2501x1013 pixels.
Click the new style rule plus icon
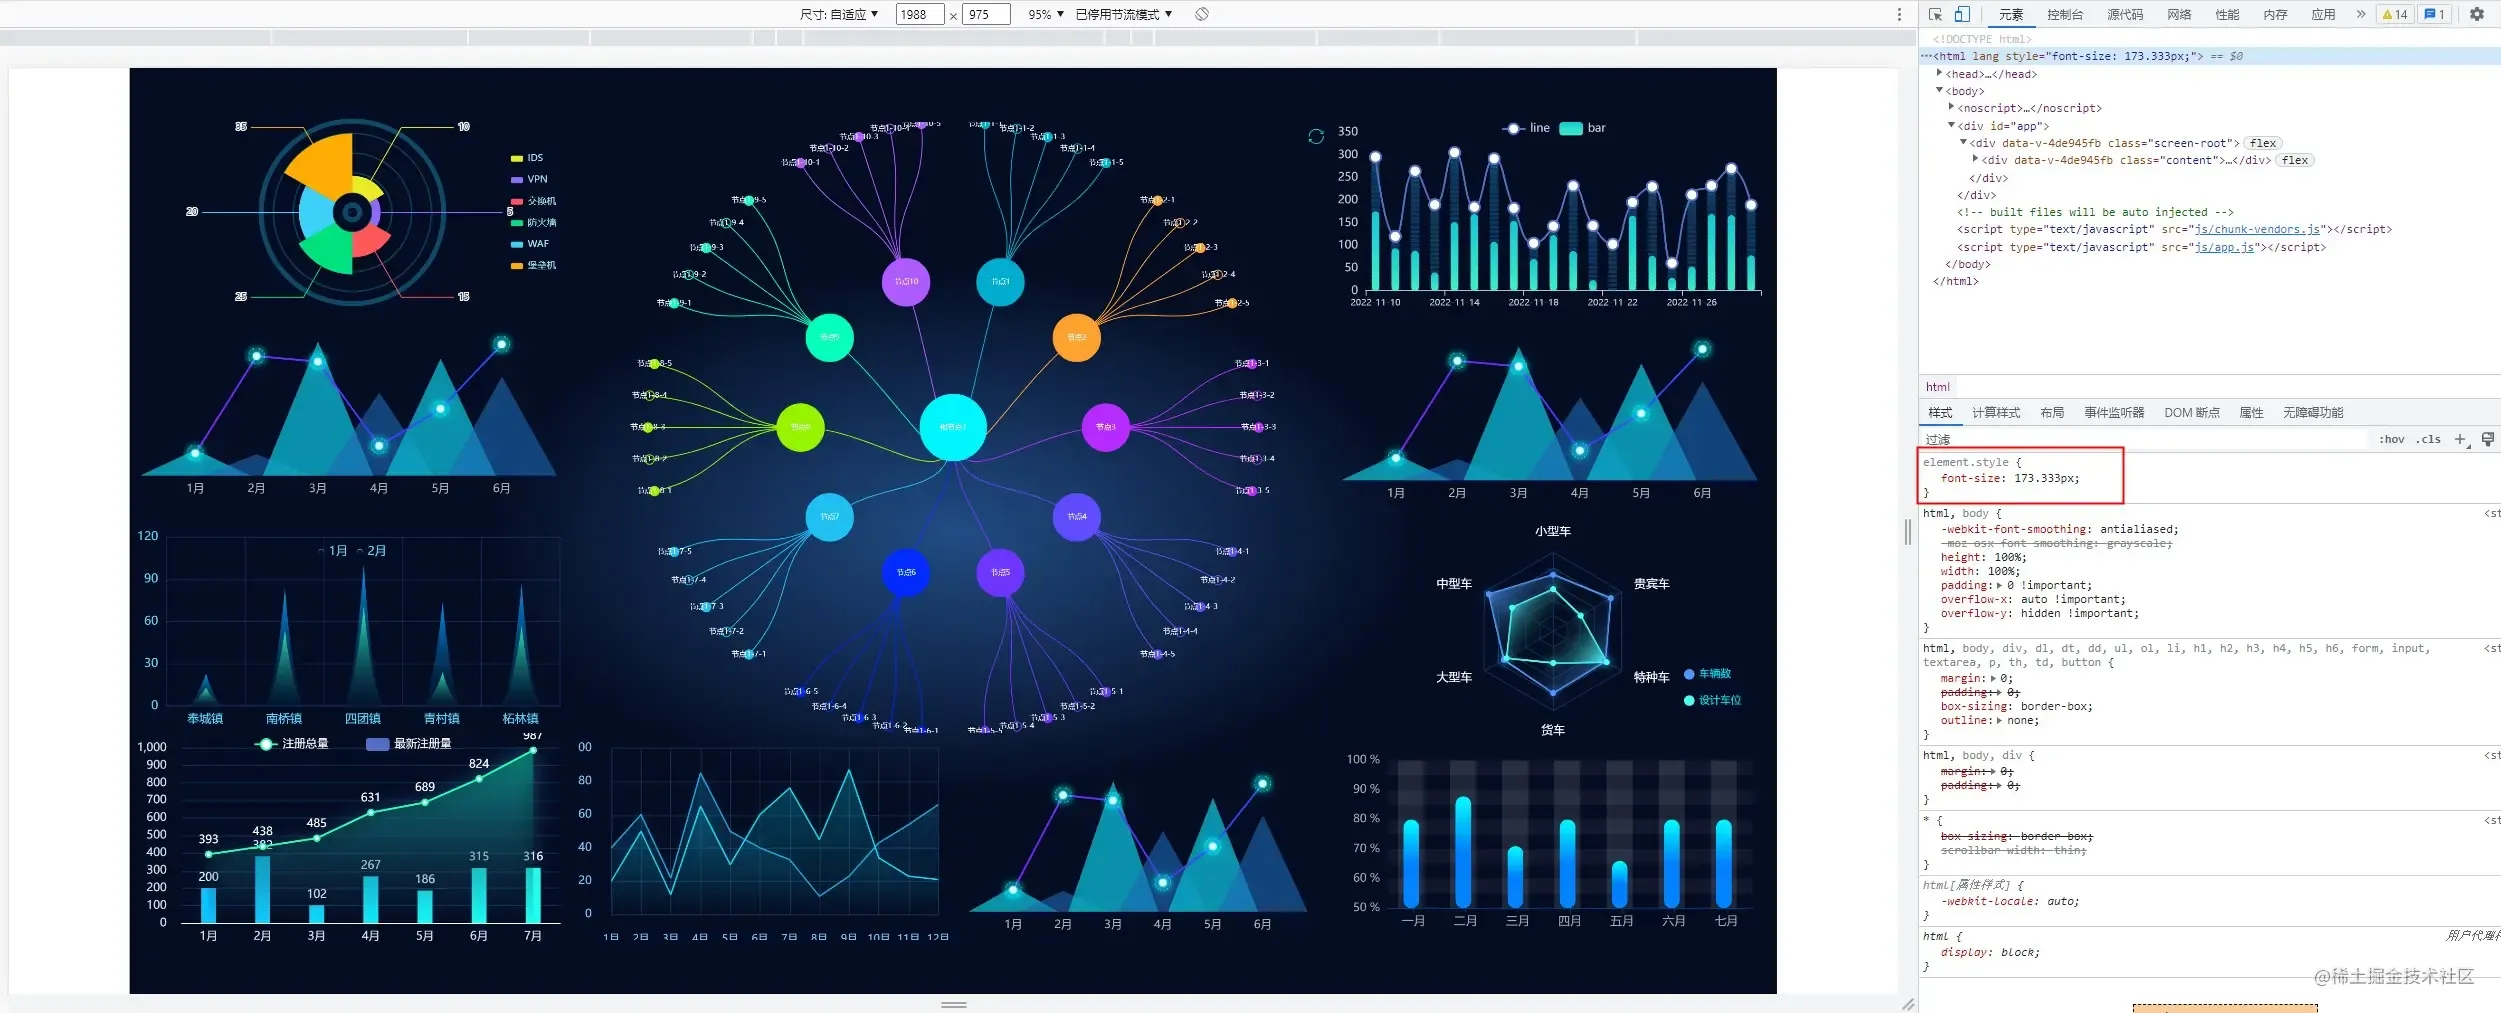click(x=2460, y=439)
